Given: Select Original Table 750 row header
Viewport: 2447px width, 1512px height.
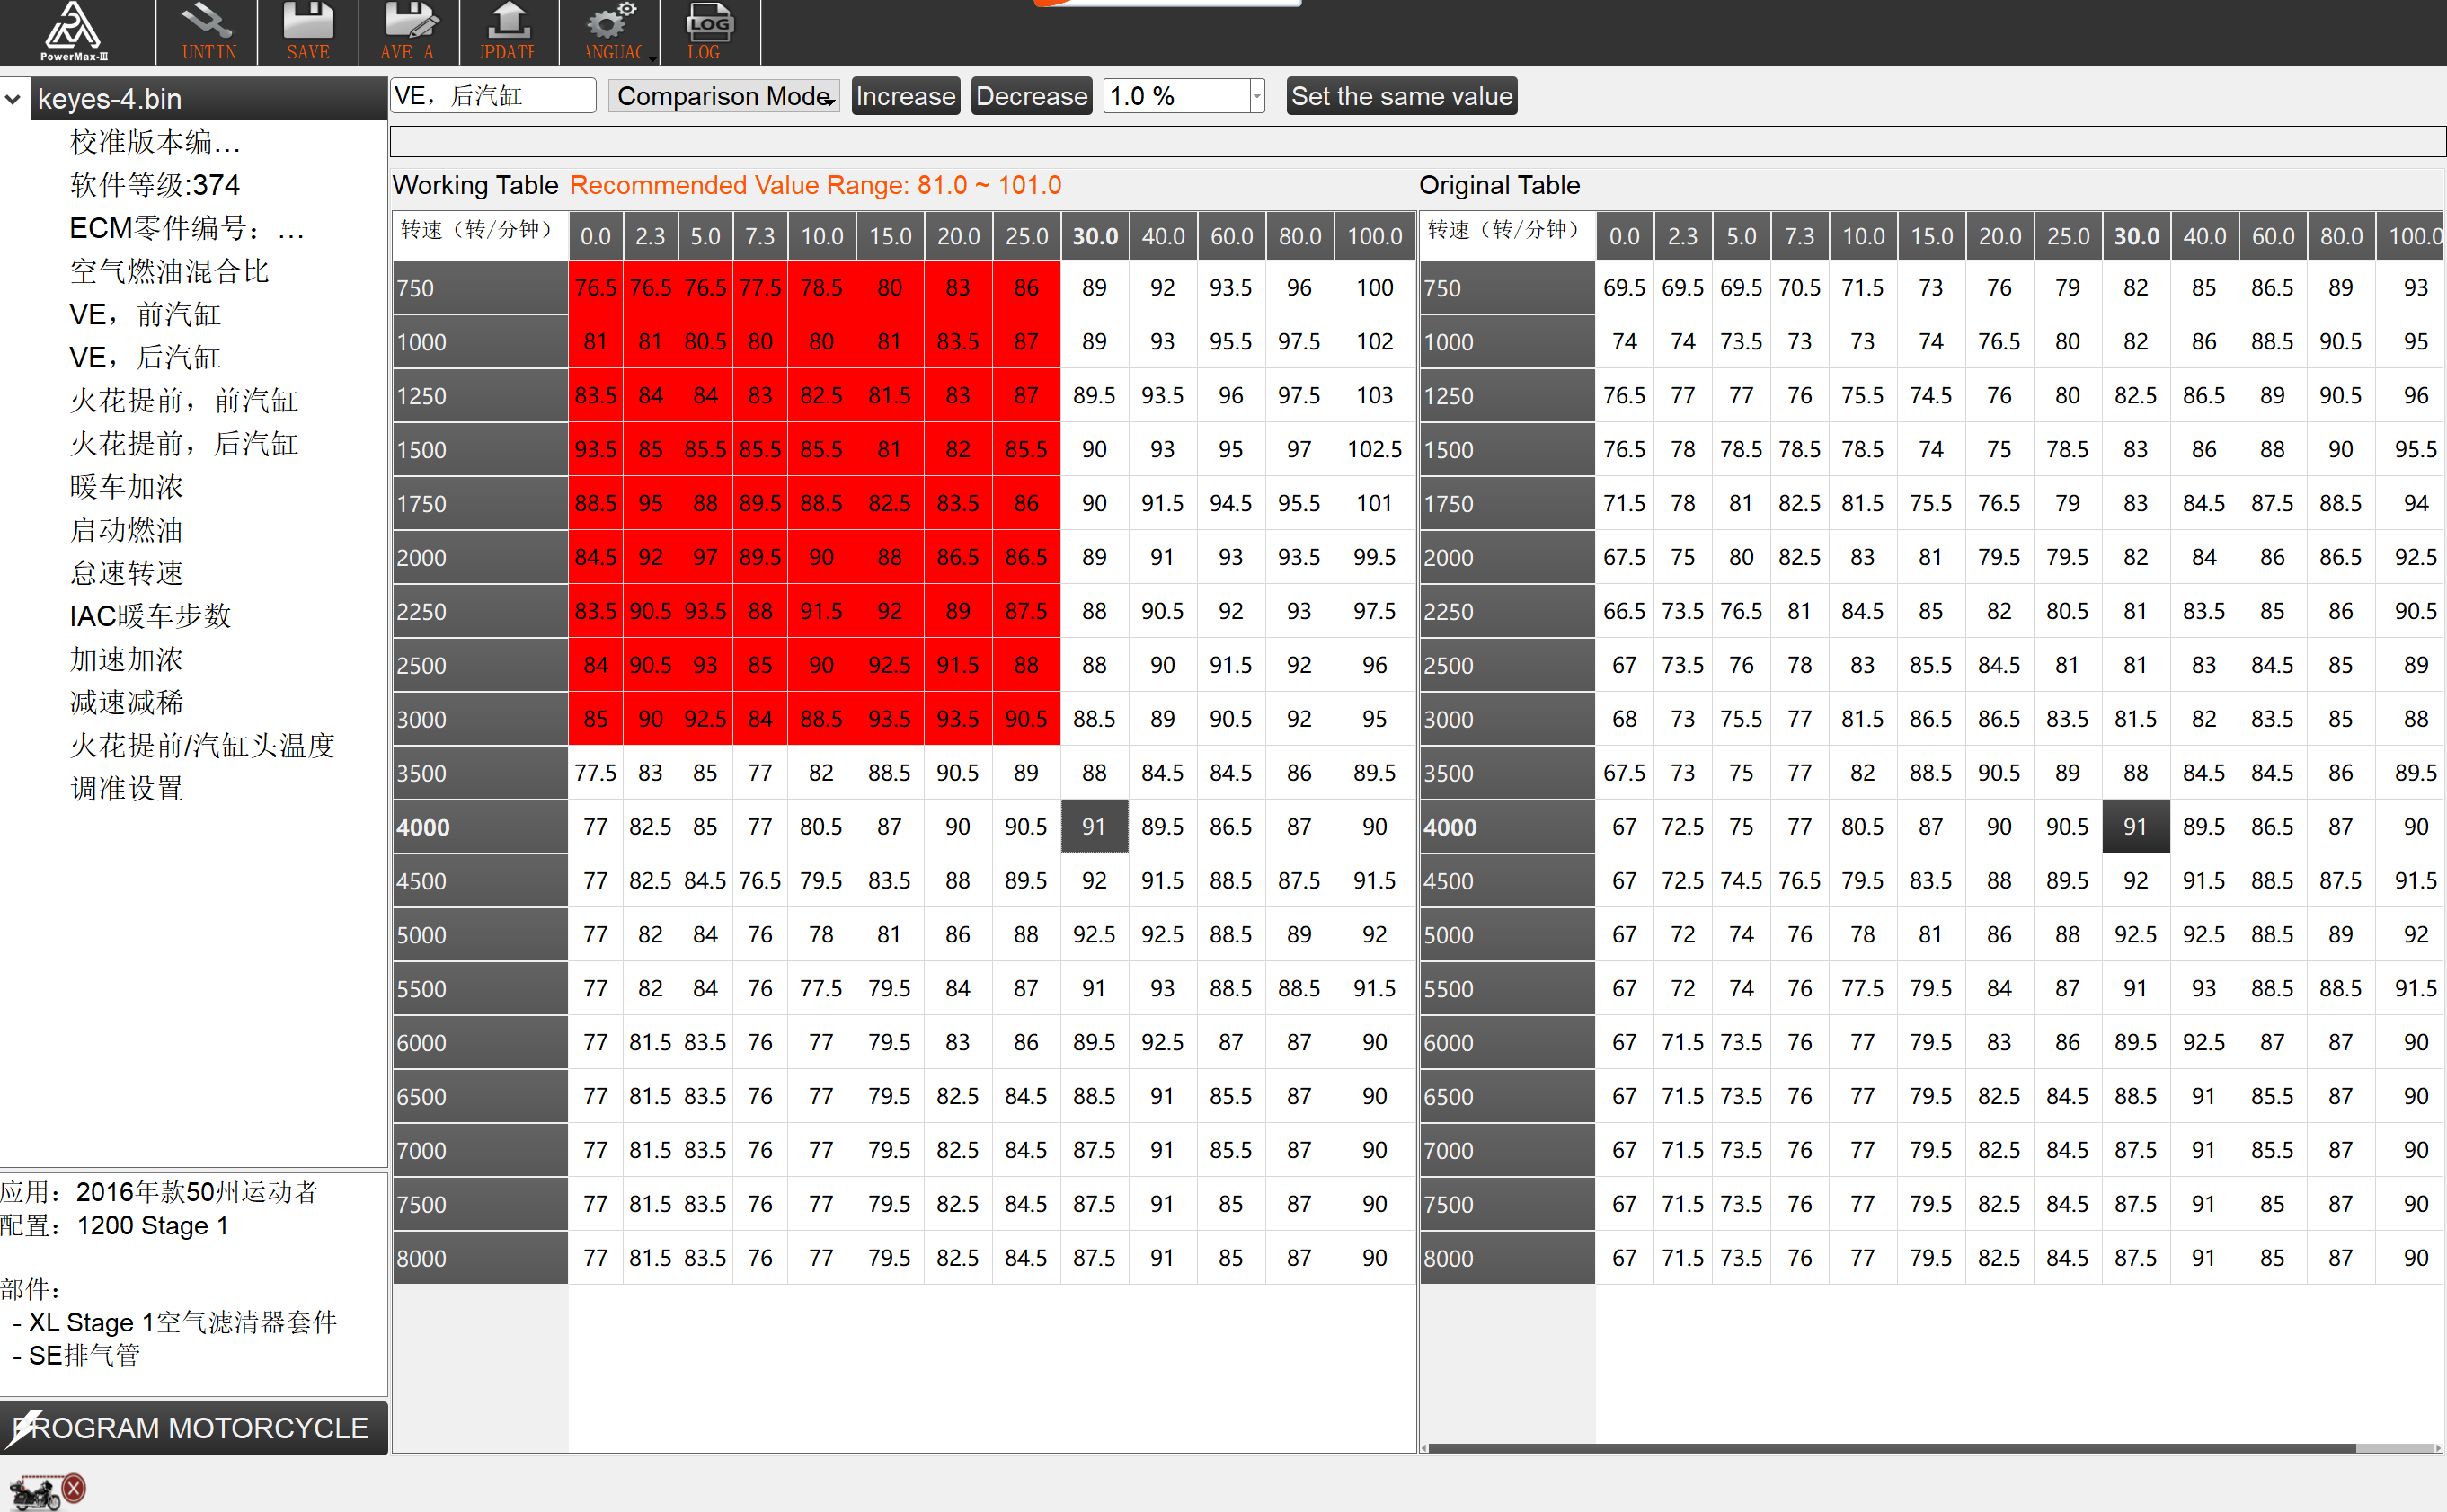Looking at the screenshot, I should pos(1507,288).
